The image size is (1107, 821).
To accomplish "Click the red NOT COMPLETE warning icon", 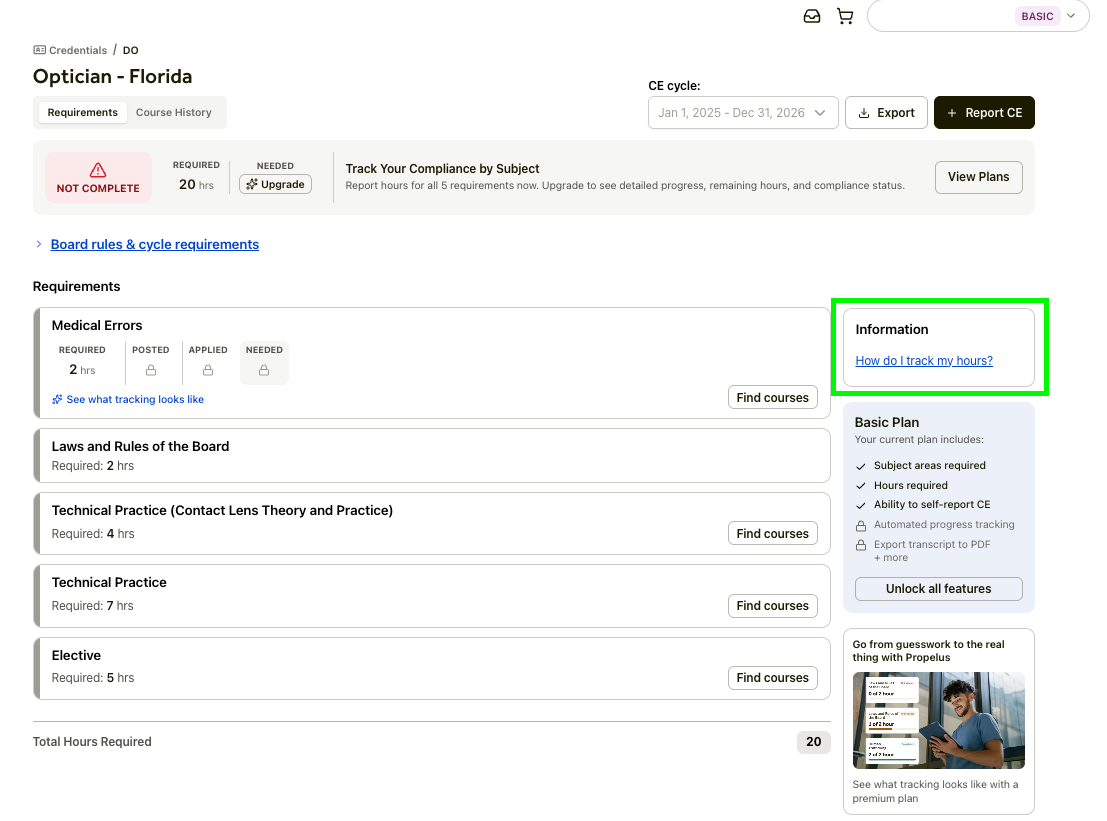I will [x=98, y=170].
